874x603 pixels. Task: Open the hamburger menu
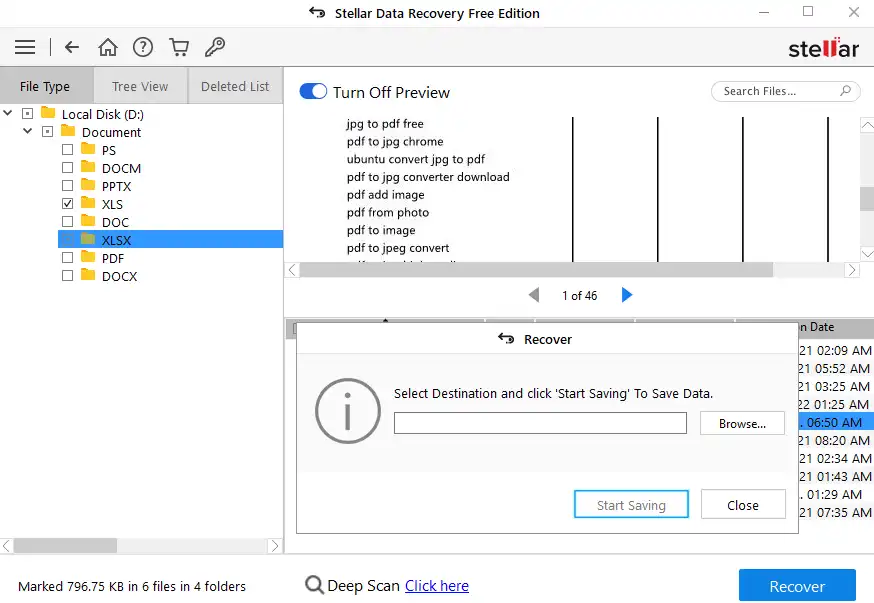pyautogui.click(x=25, y=47)
